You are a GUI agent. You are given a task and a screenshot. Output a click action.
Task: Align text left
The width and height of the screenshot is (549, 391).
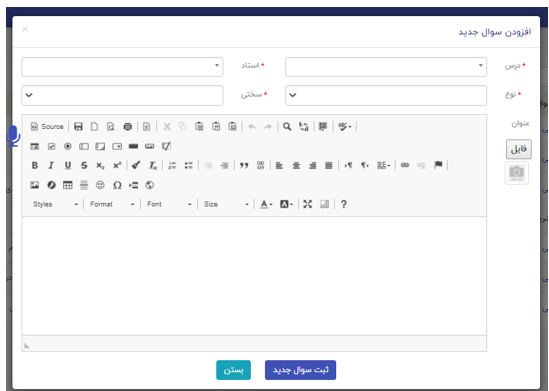[279, 165]
